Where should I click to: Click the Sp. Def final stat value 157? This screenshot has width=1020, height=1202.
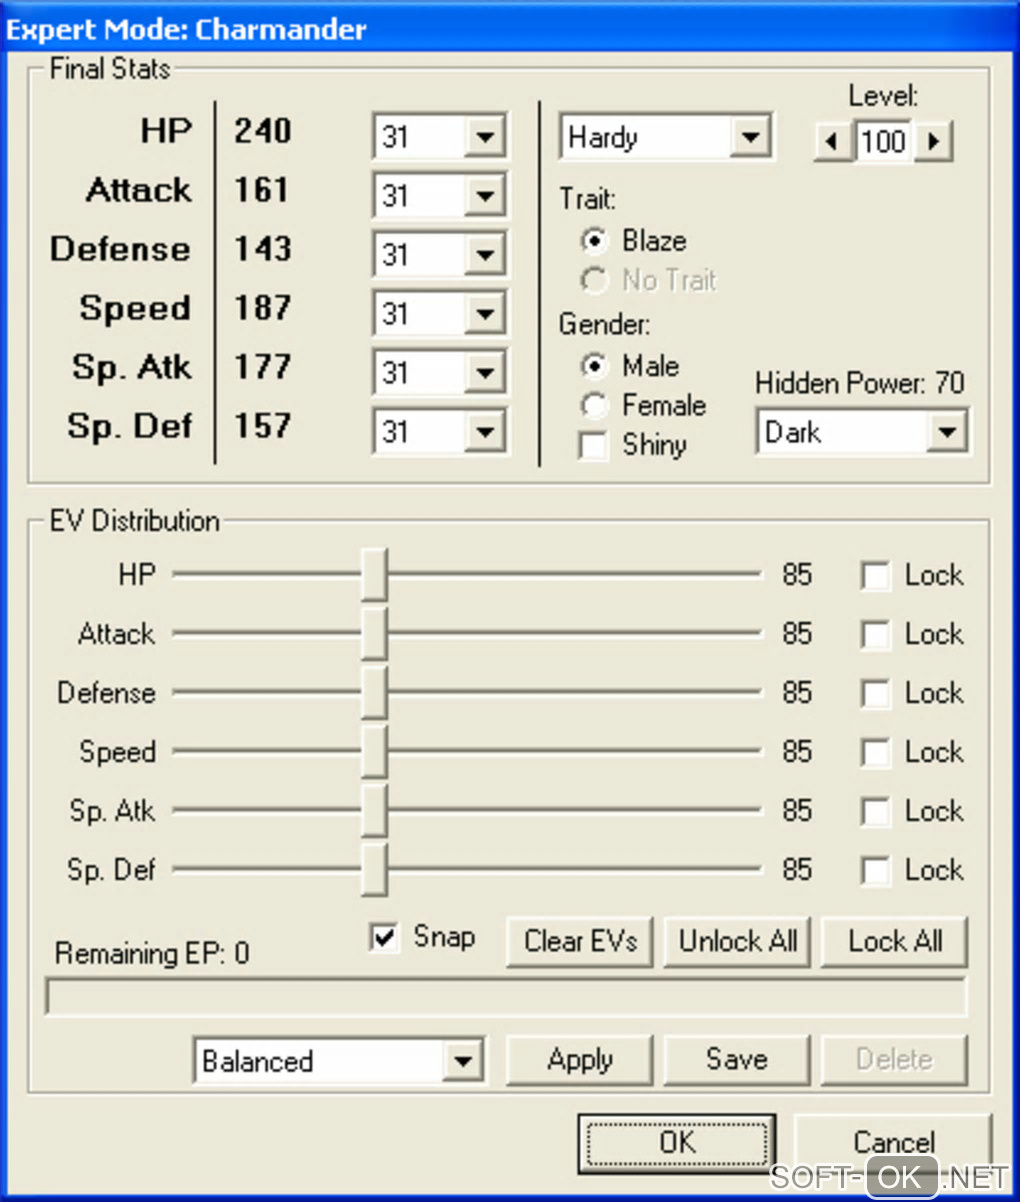[262, 426]
